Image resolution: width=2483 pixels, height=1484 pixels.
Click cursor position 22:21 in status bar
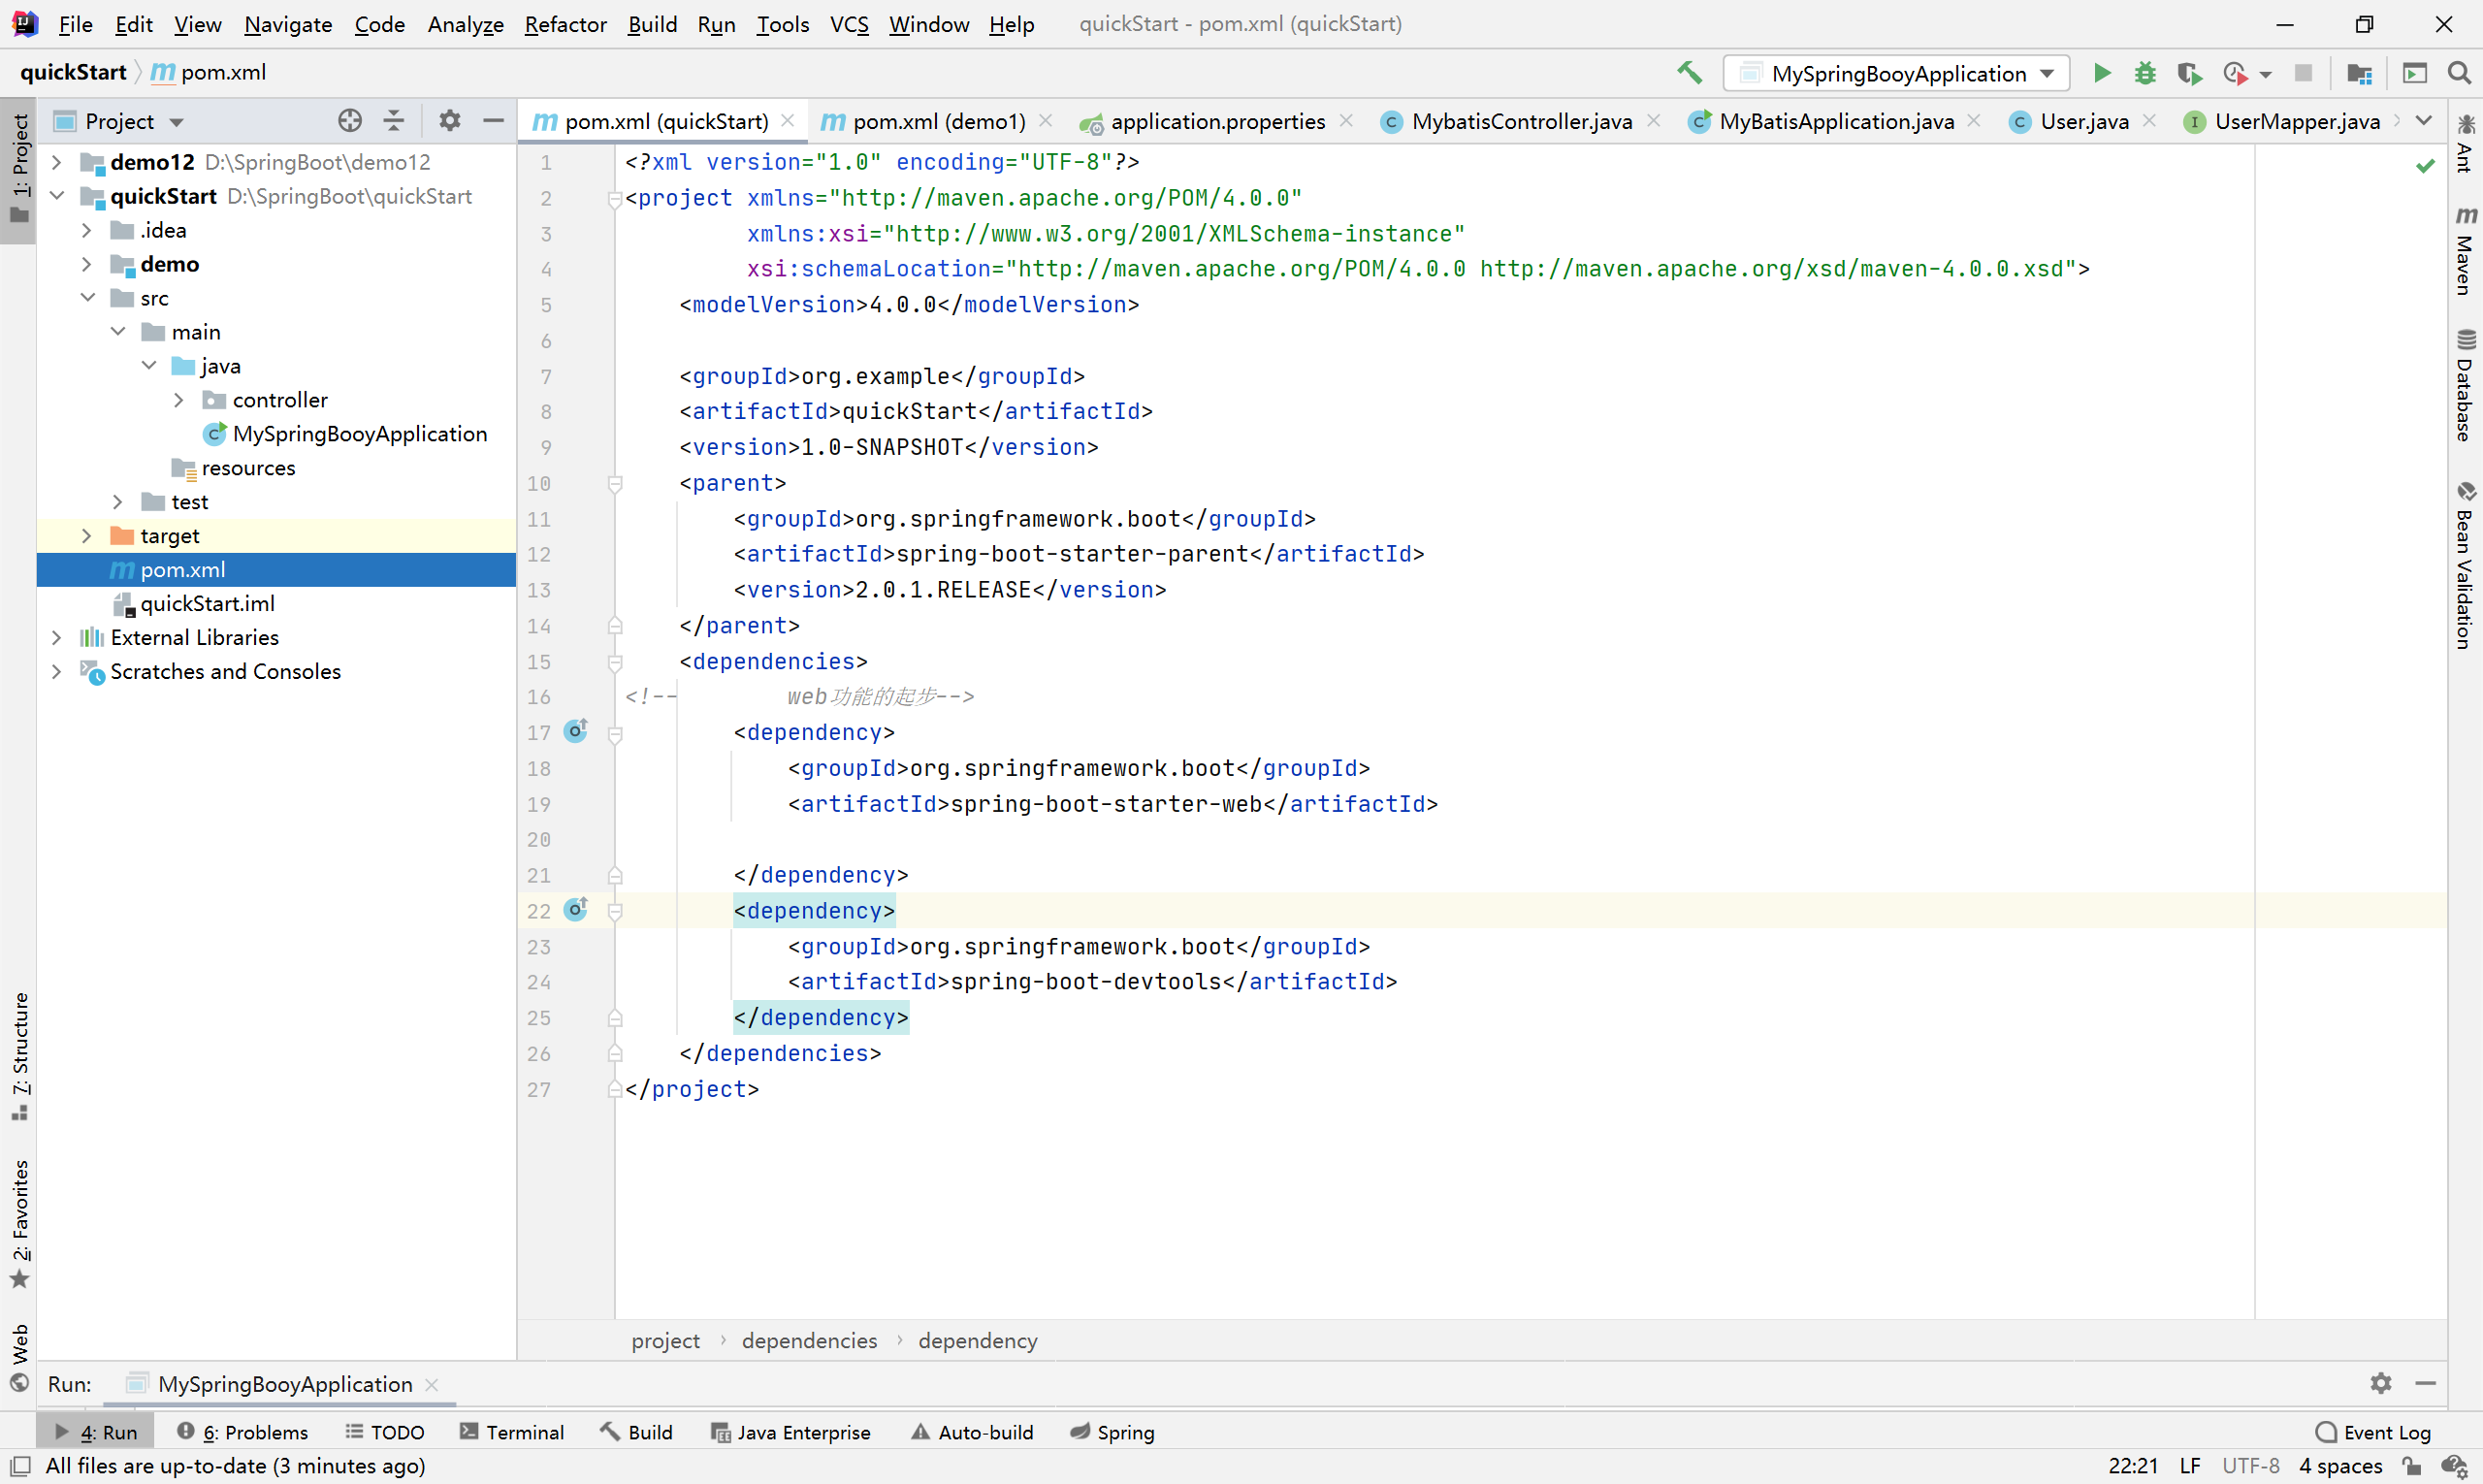(x=2133, y=1466)
